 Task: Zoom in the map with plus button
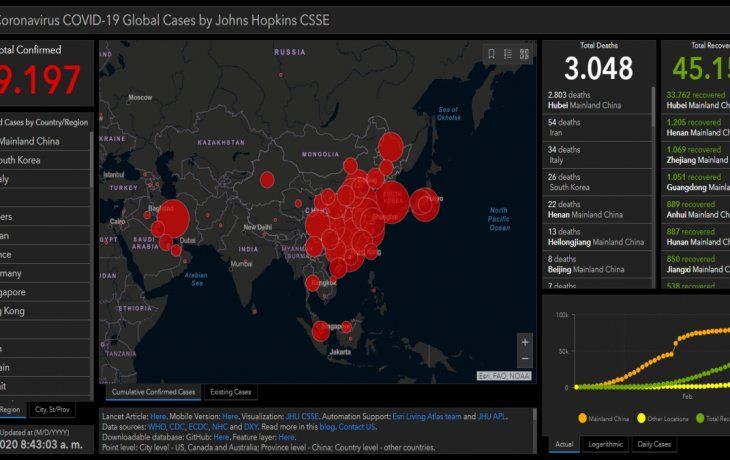pos(525,342)
